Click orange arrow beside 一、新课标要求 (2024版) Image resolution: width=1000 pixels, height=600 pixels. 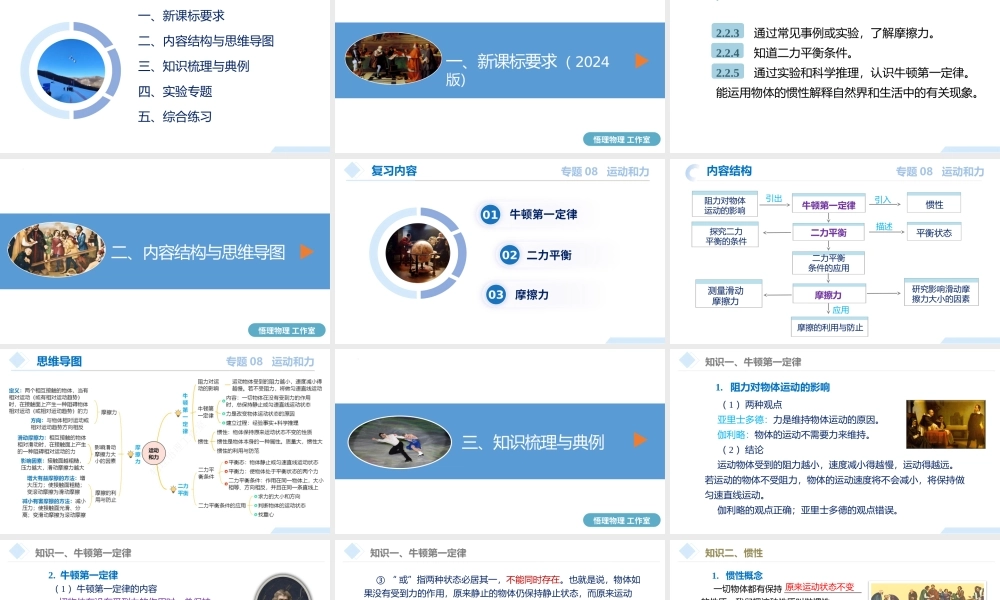pos(642,61)
